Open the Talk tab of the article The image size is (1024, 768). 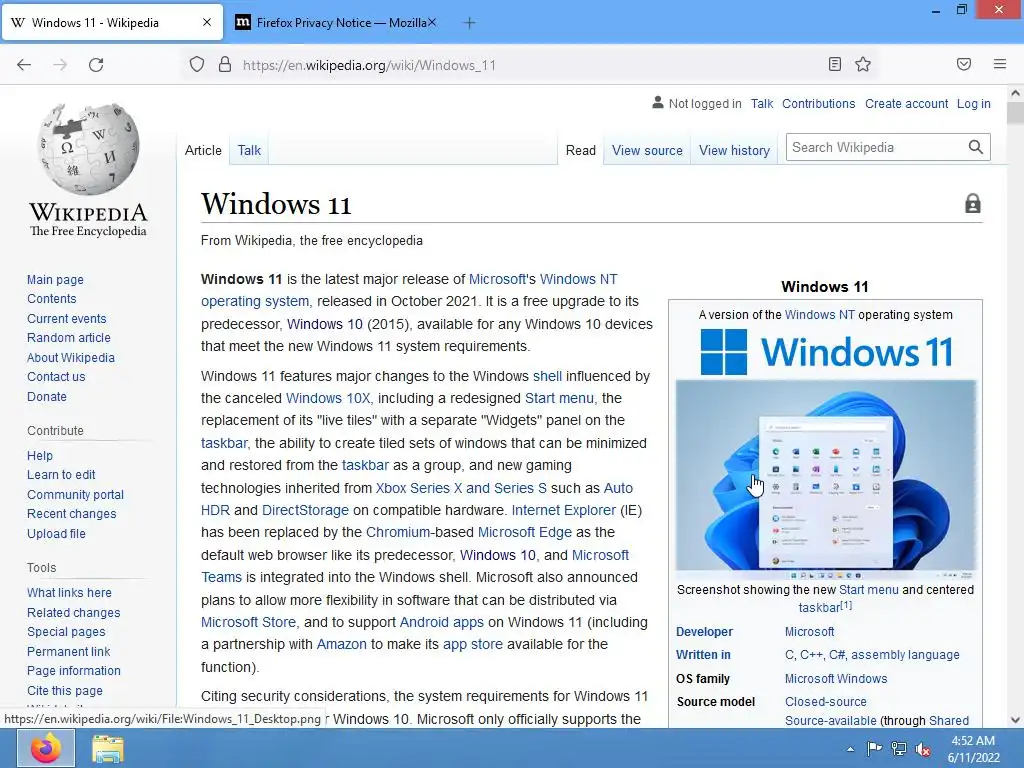click(x=249, y=150)
